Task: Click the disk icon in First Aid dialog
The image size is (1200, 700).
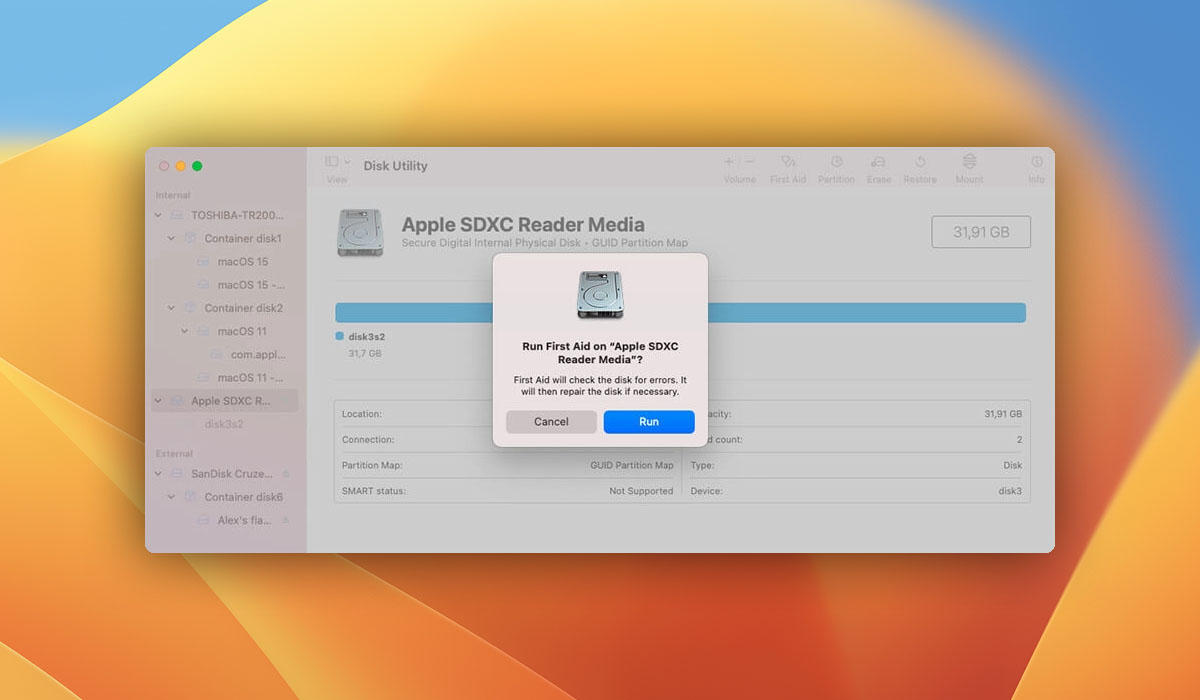Action: [600, 296]
